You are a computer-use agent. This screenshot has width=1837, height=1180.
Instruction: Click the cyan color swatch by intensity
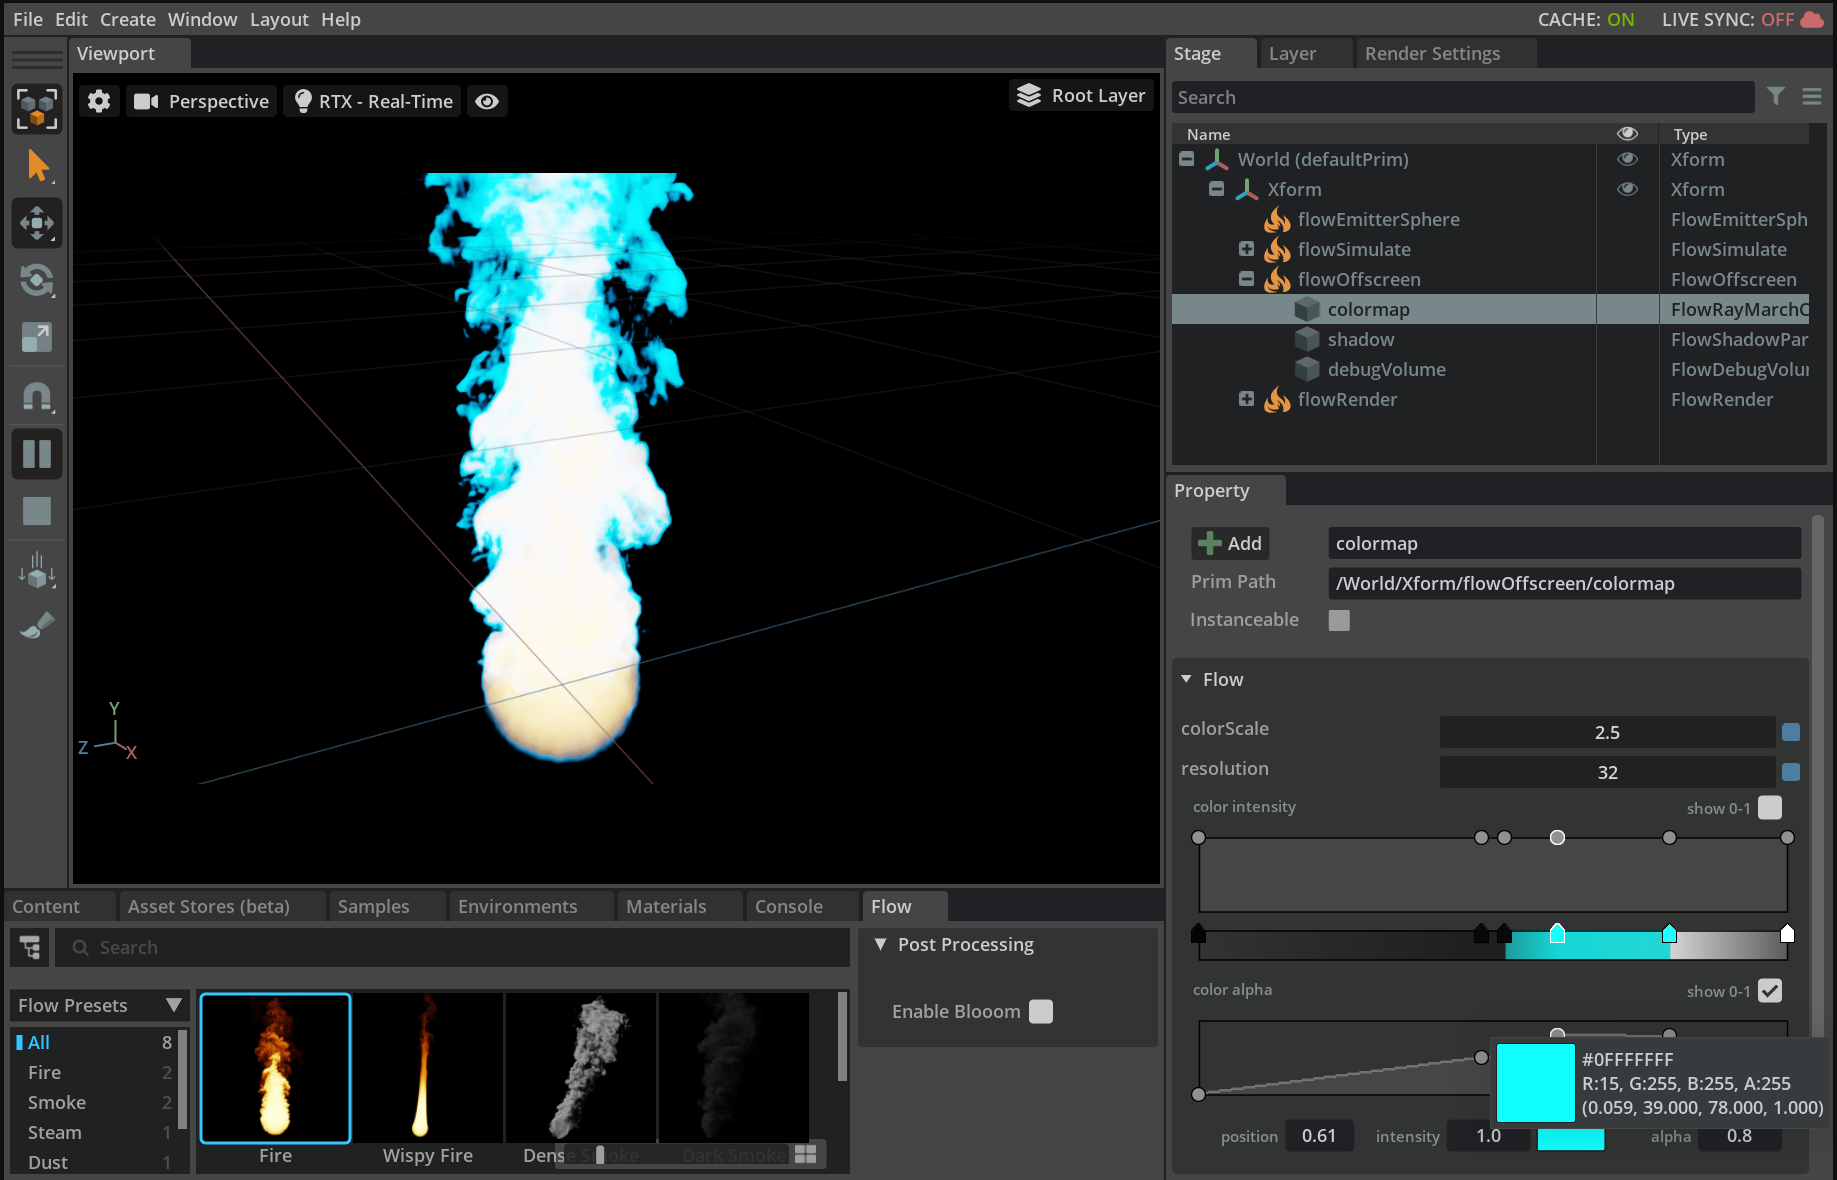tap(1570, 1139)
